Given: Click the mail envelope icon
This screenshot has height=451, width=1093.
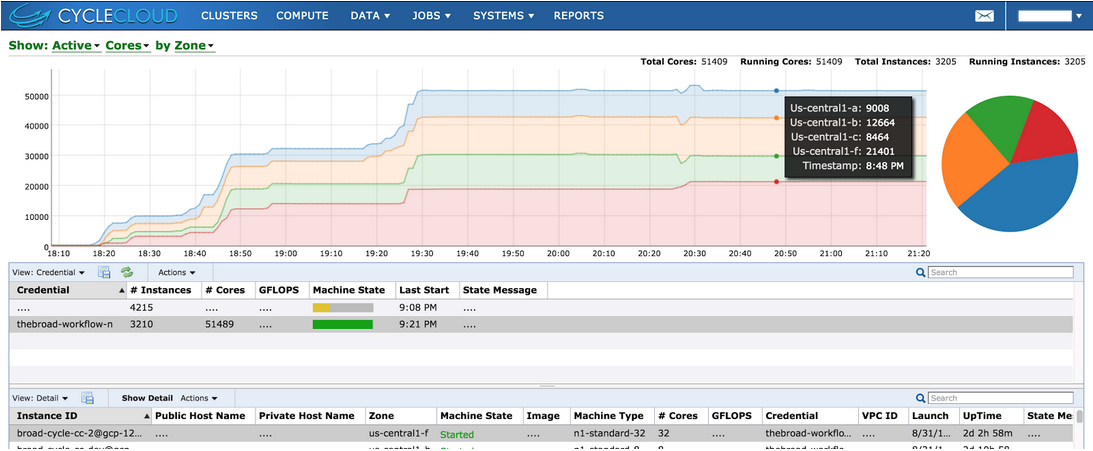Looking at the screenshot, I should pyautogui.click(x=986, y=16).
